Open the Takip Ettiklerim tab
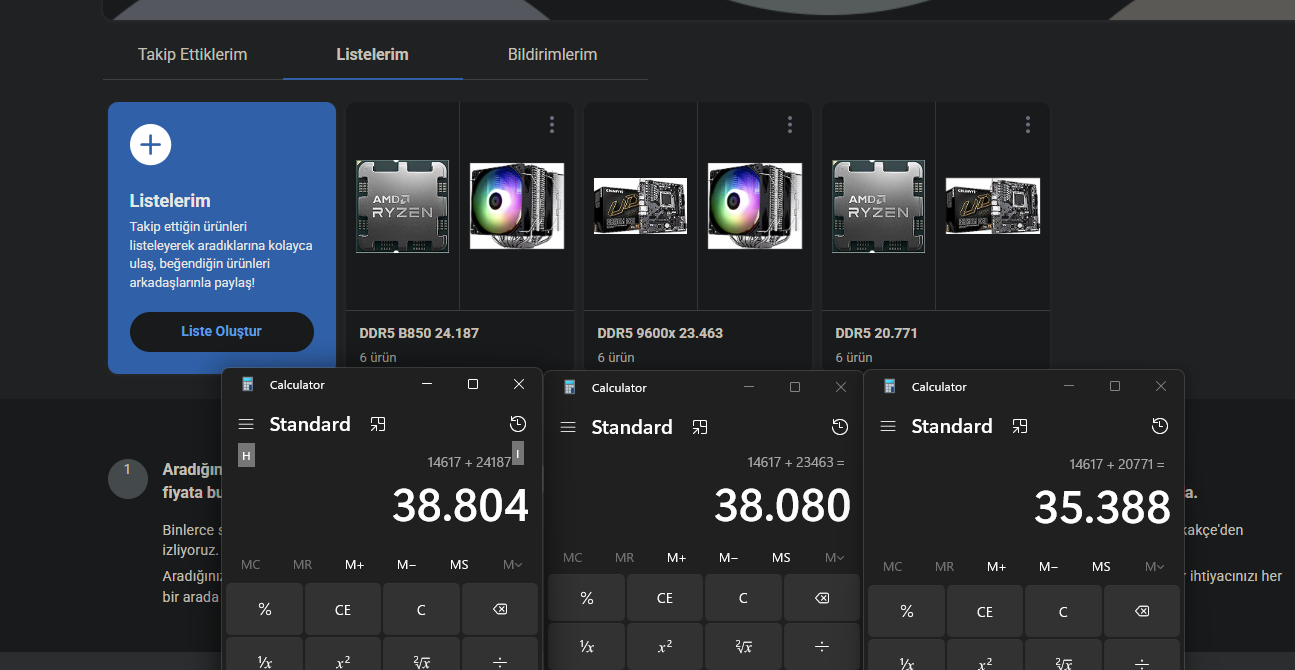Image resolution: width=1295 pixels, height=670 pixels. (x=192, y=54)
